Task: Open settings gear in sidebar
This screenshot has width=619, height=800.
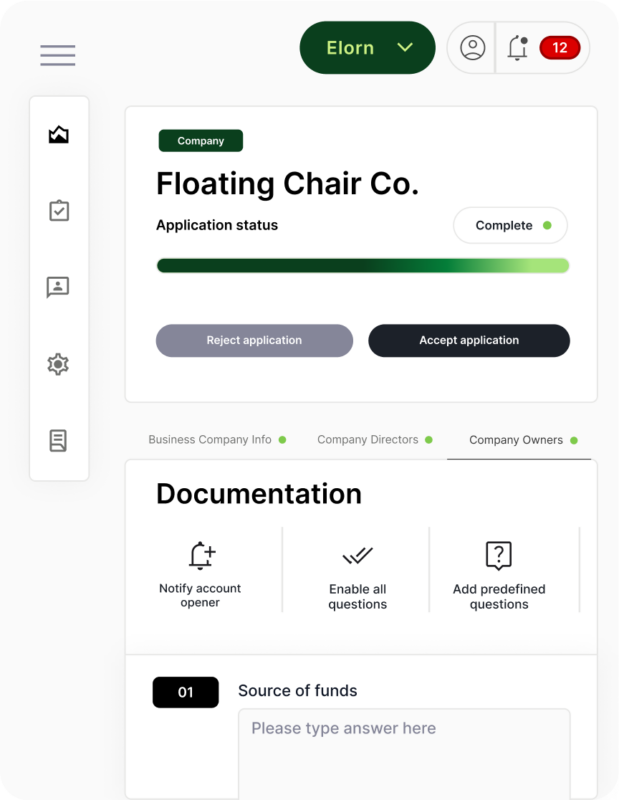Action: (59, 364)
